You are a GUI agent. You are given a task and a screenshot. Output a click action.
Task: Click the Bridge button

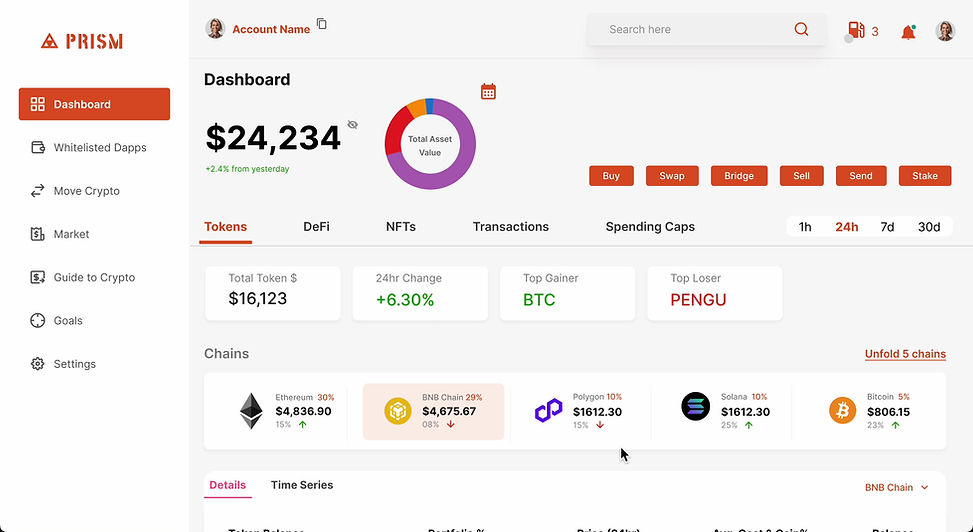739,176
